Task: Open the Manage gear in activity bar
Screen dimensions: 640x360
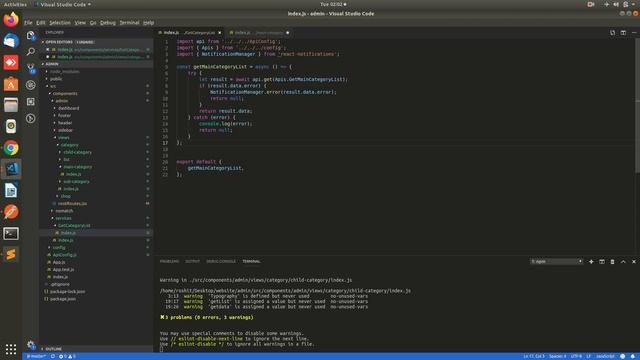Action: (x=31, y=344)
